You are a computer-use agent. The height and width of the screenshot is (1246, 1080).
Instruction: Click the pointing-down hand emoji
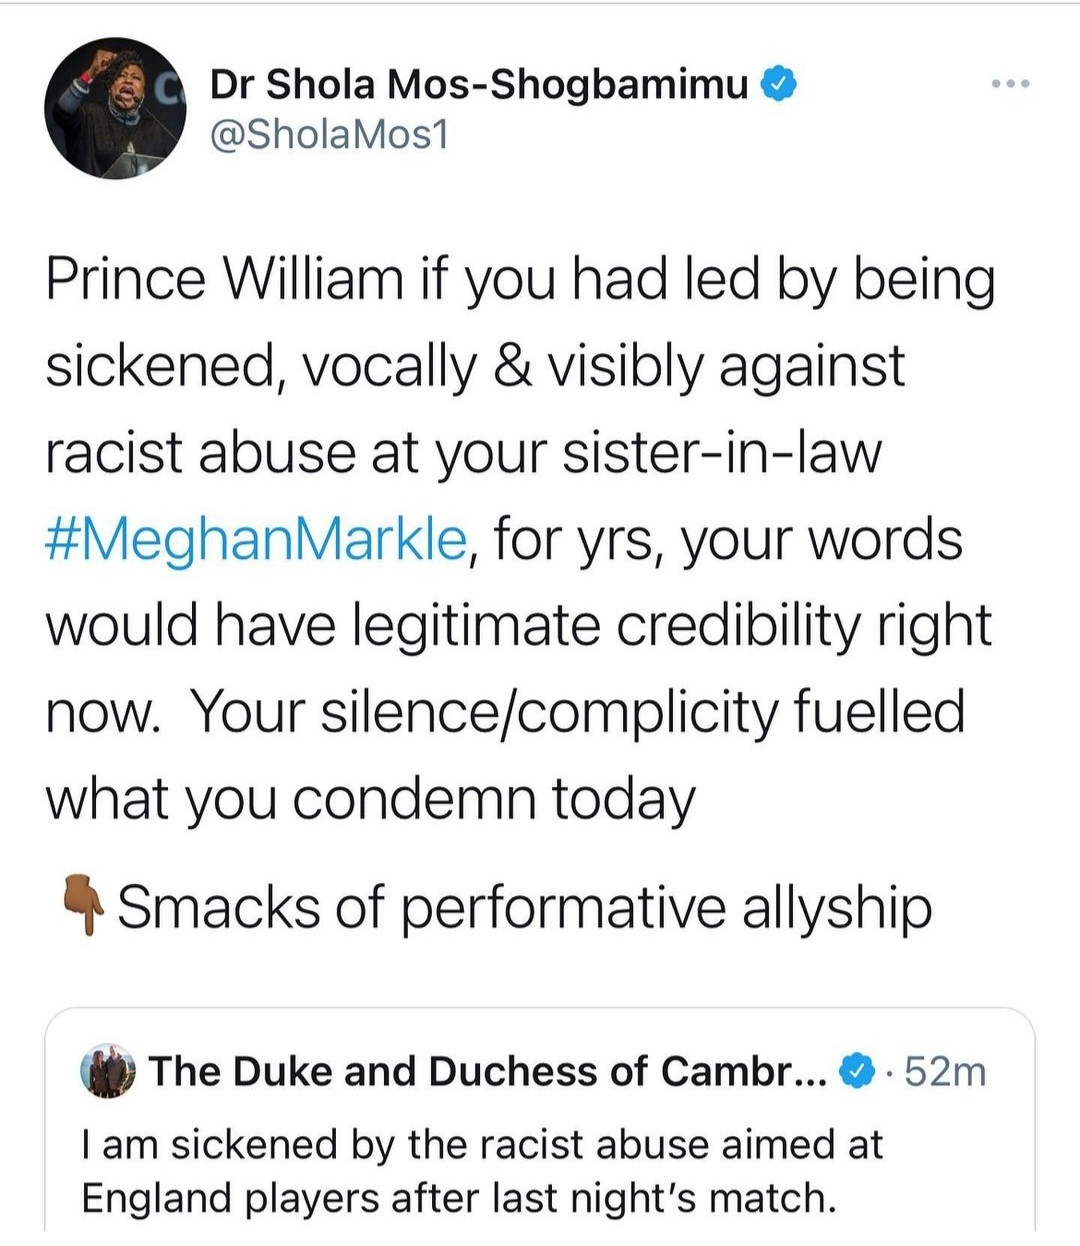click(x=84, y=905)
